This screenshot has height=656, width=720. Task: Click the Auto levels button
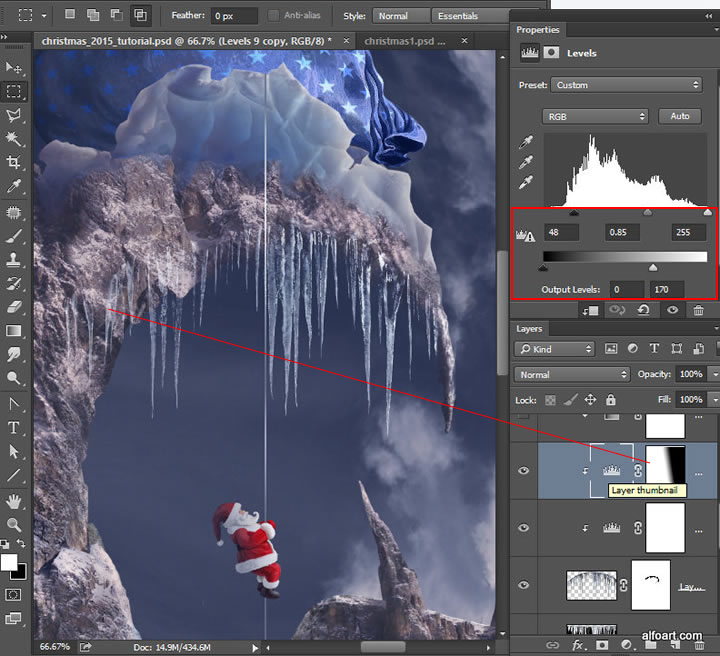click(679, 116)
